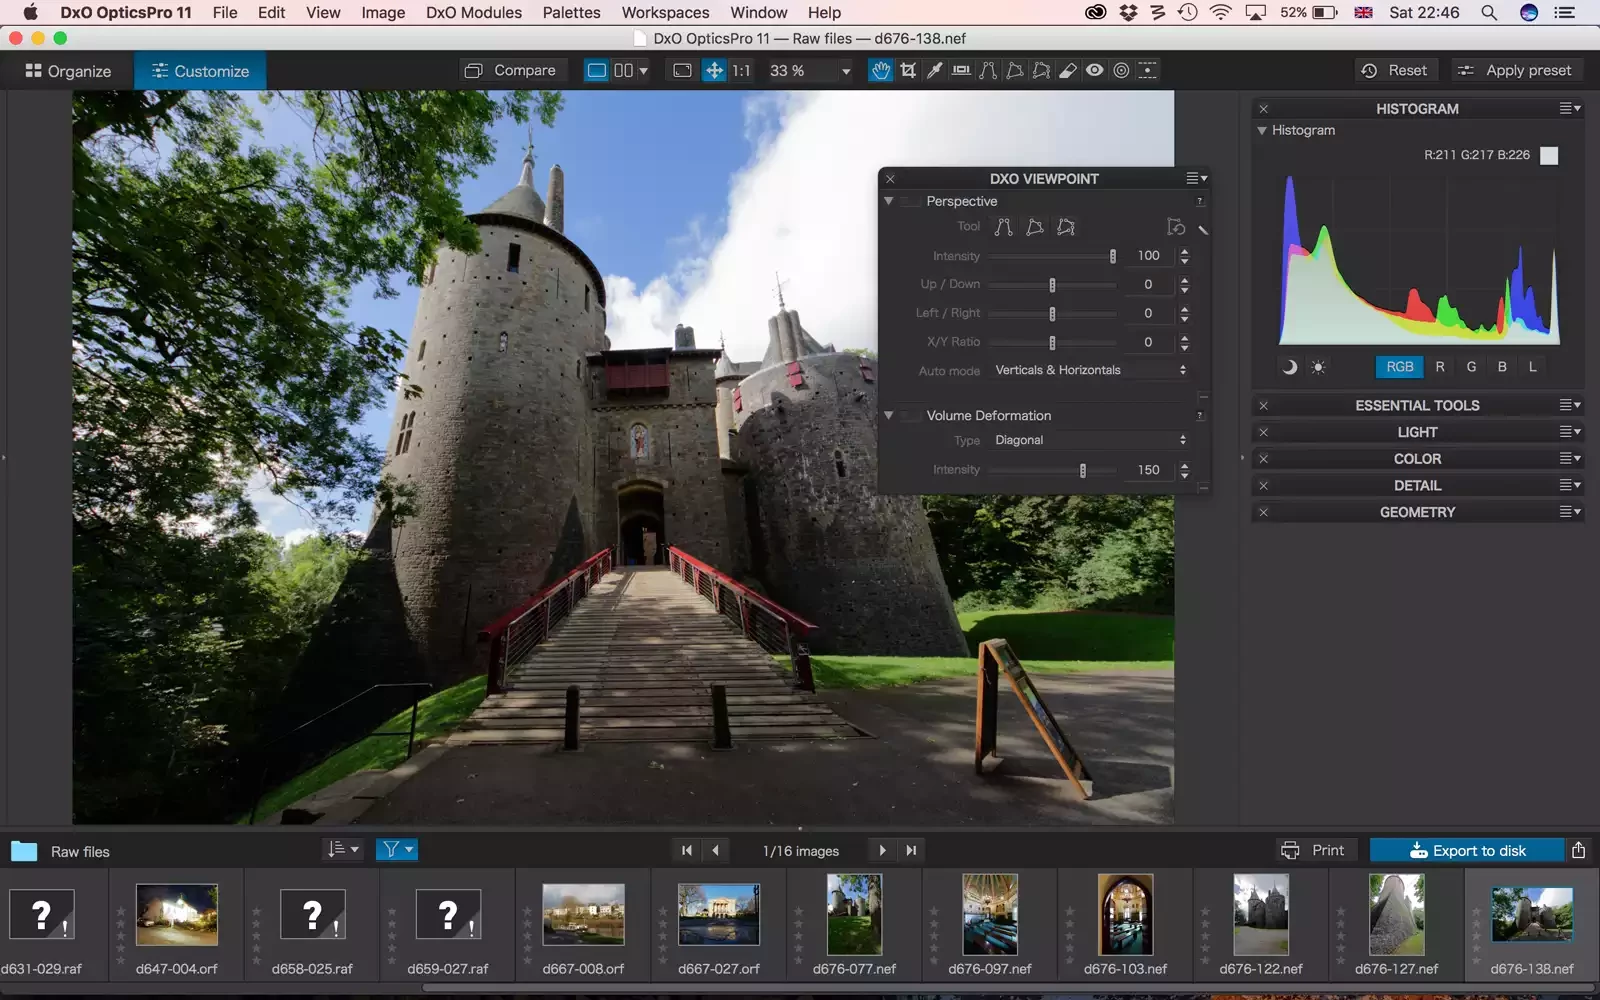Image resolution: width=1600 pixels, height=1000 pixels.
Task: Choose the rectangle tool in Perspective panel
Action: tap(1035, 227)
